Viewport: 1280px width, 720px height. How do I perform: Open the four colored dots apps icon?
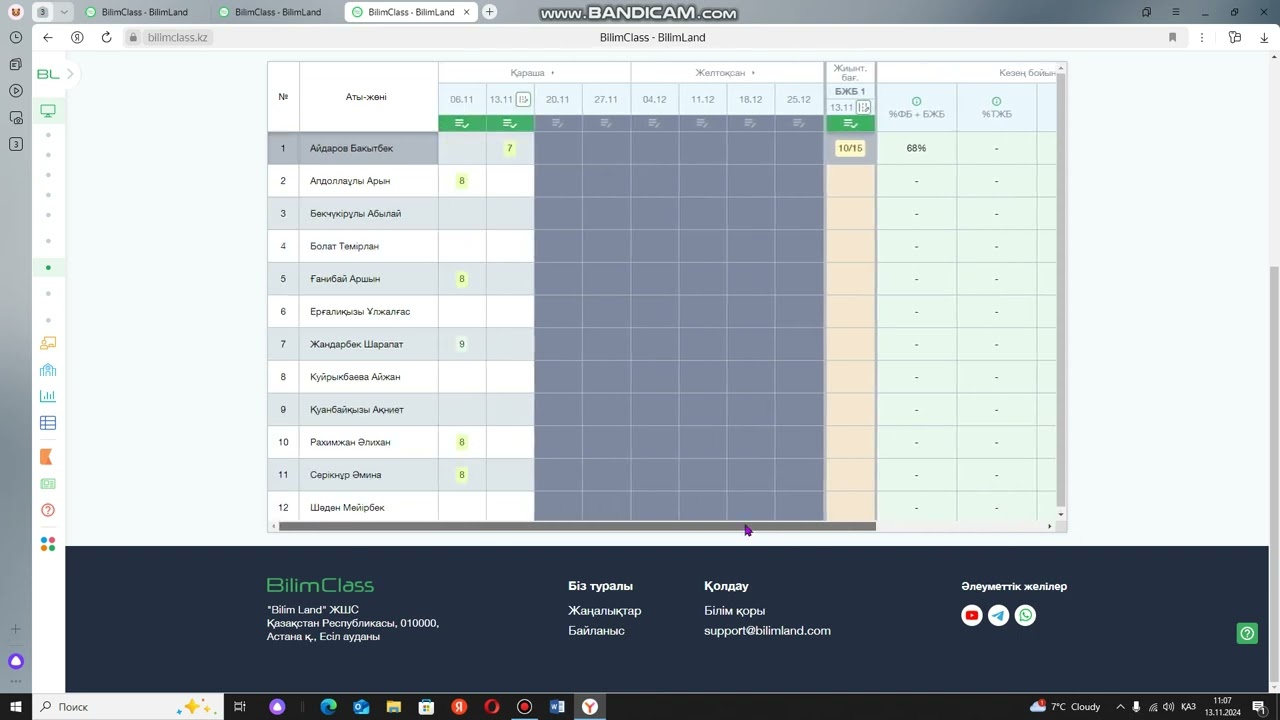47,544
